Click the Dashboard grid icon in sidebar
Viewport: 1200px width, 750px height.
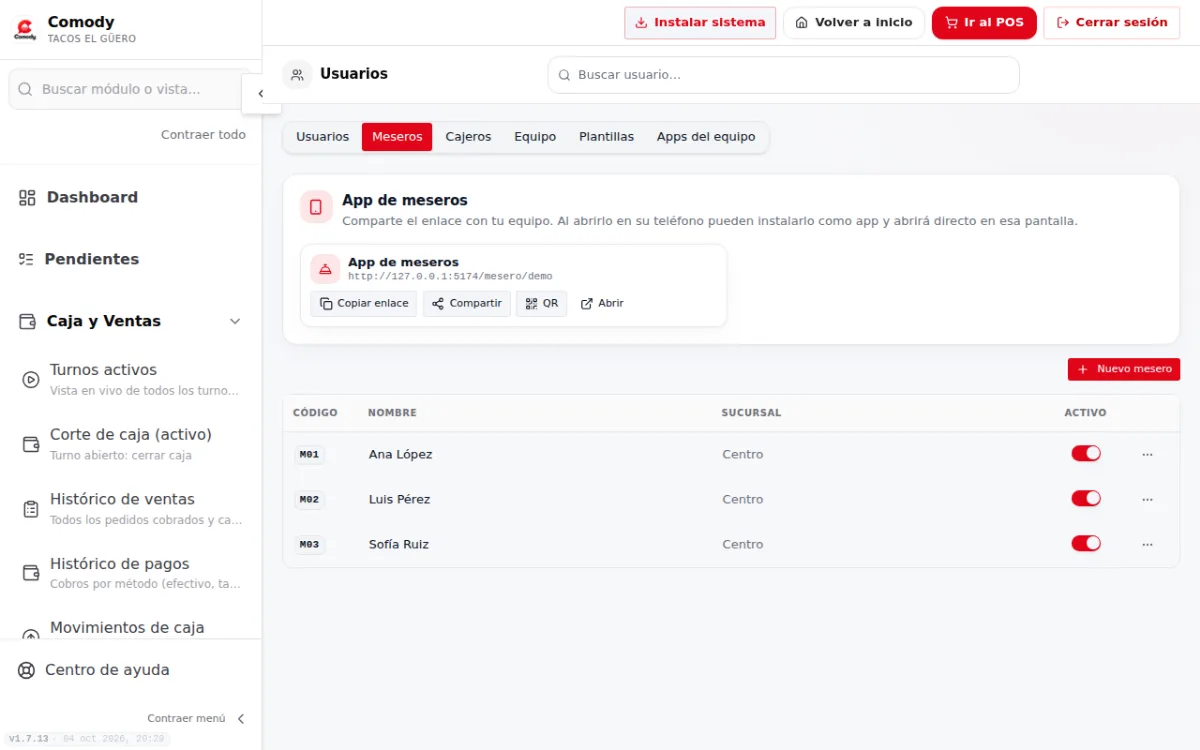[x=27, y=198]
